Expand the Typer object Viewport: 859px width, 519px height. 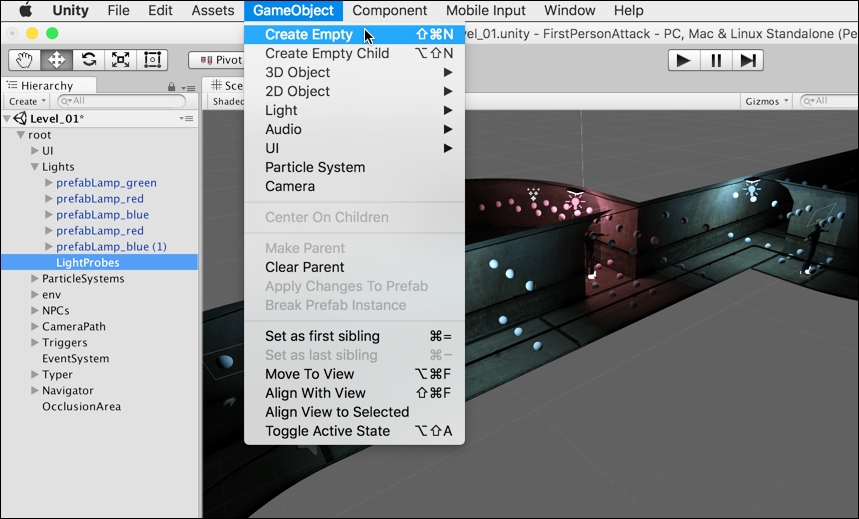35,374
